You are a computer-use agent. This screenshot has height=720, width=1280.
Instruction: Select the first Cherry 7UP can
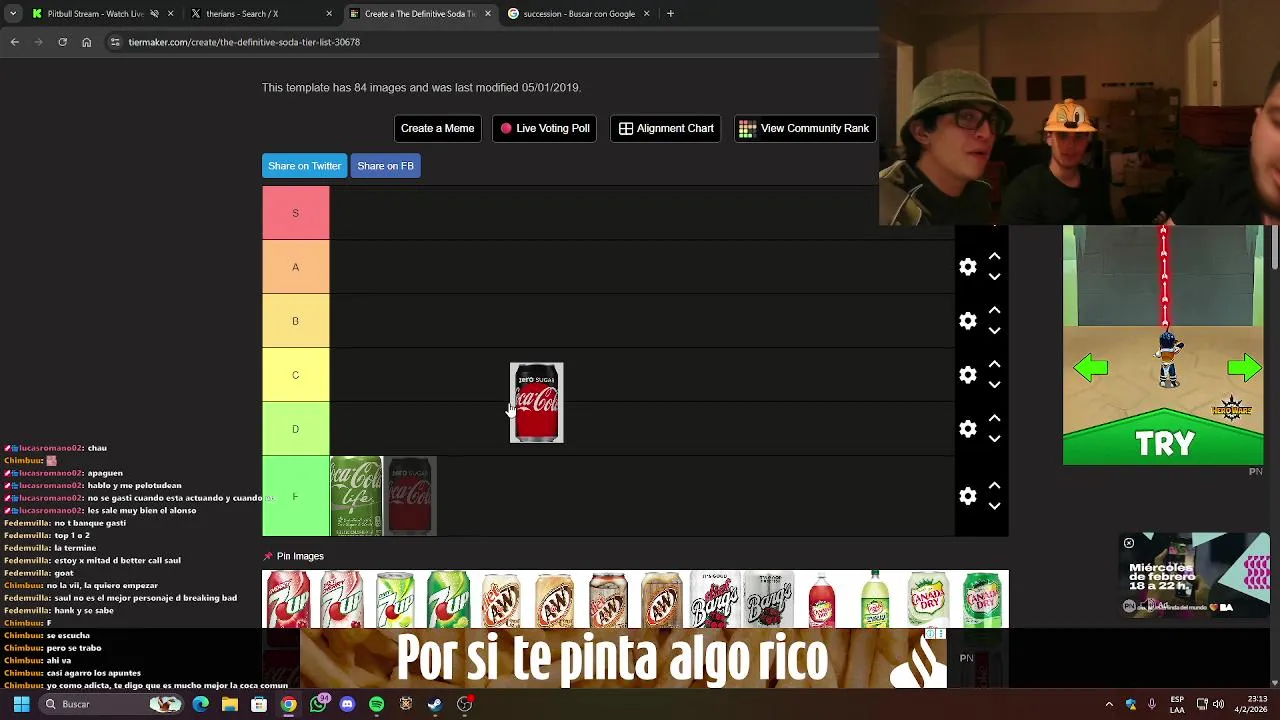288,600
